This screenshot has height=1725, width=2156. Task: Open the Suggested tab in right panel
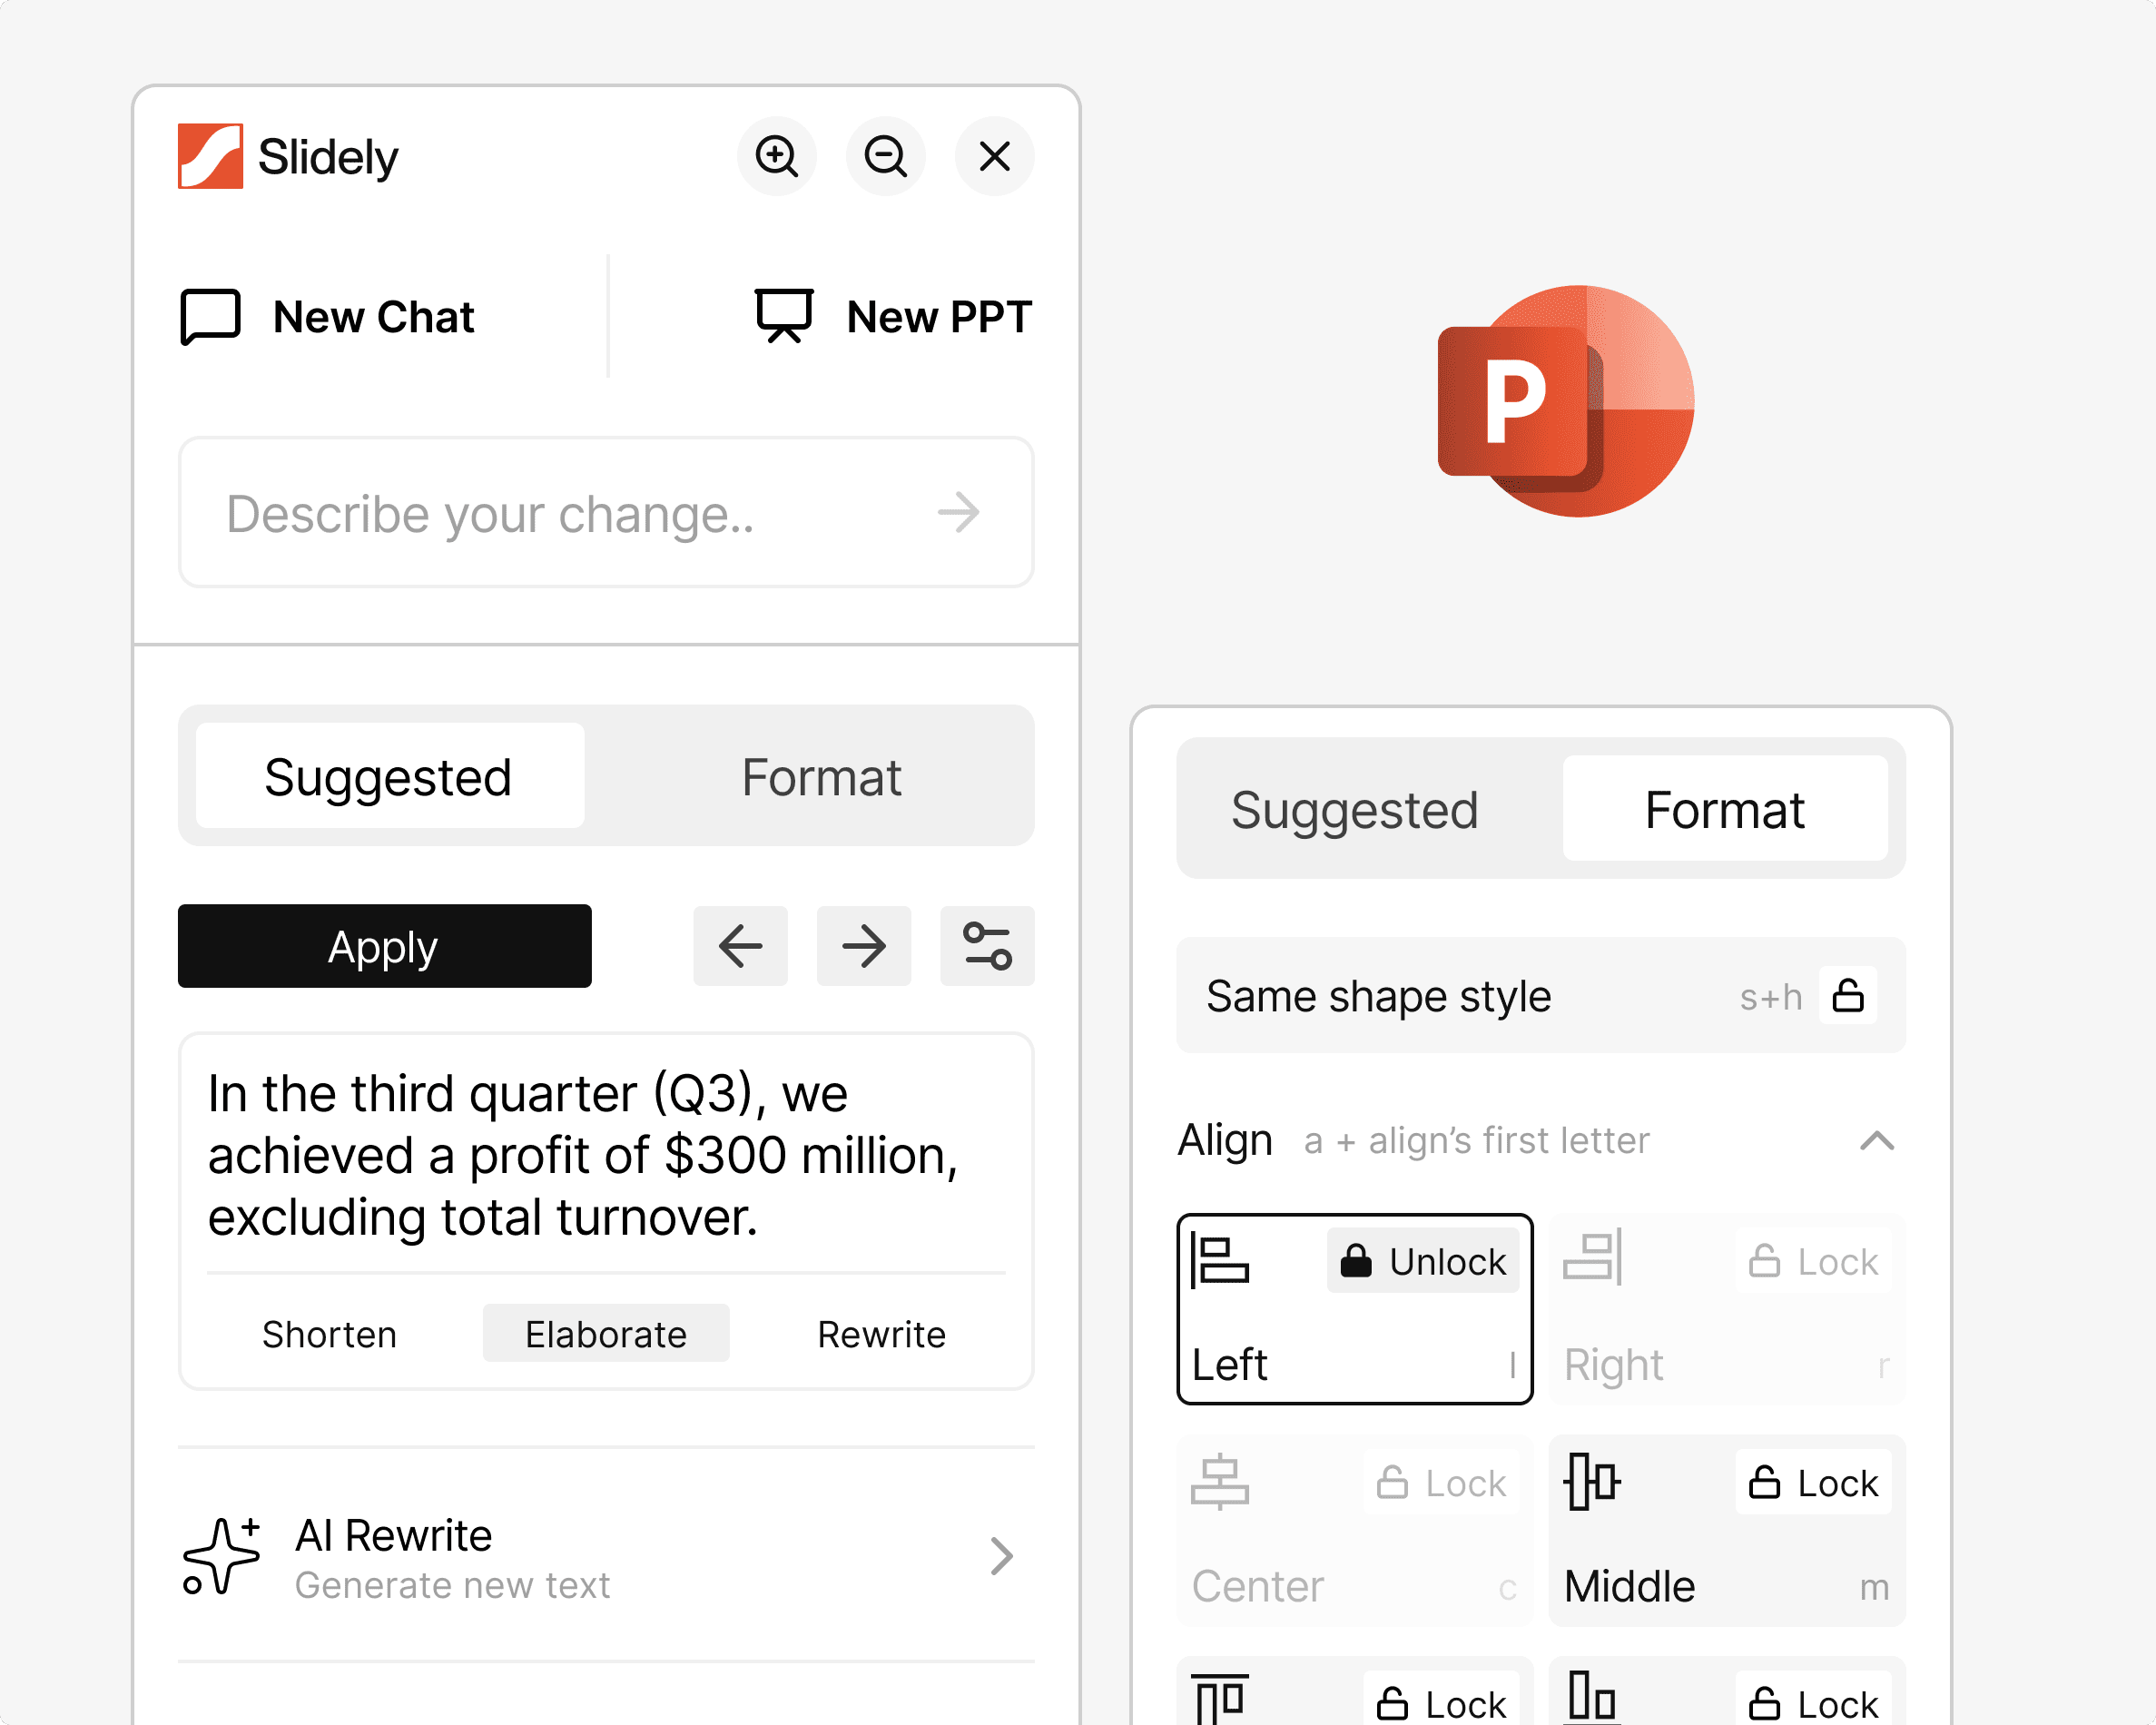[1355, 810]
